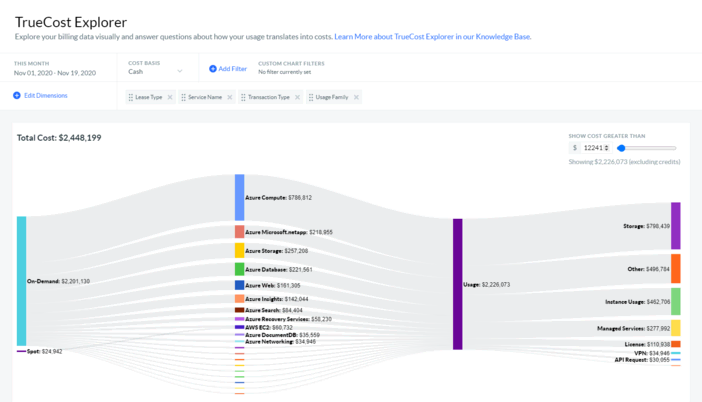
Task: Click the Show Cost Greater Than slider handle
Action: coord(621,148)
